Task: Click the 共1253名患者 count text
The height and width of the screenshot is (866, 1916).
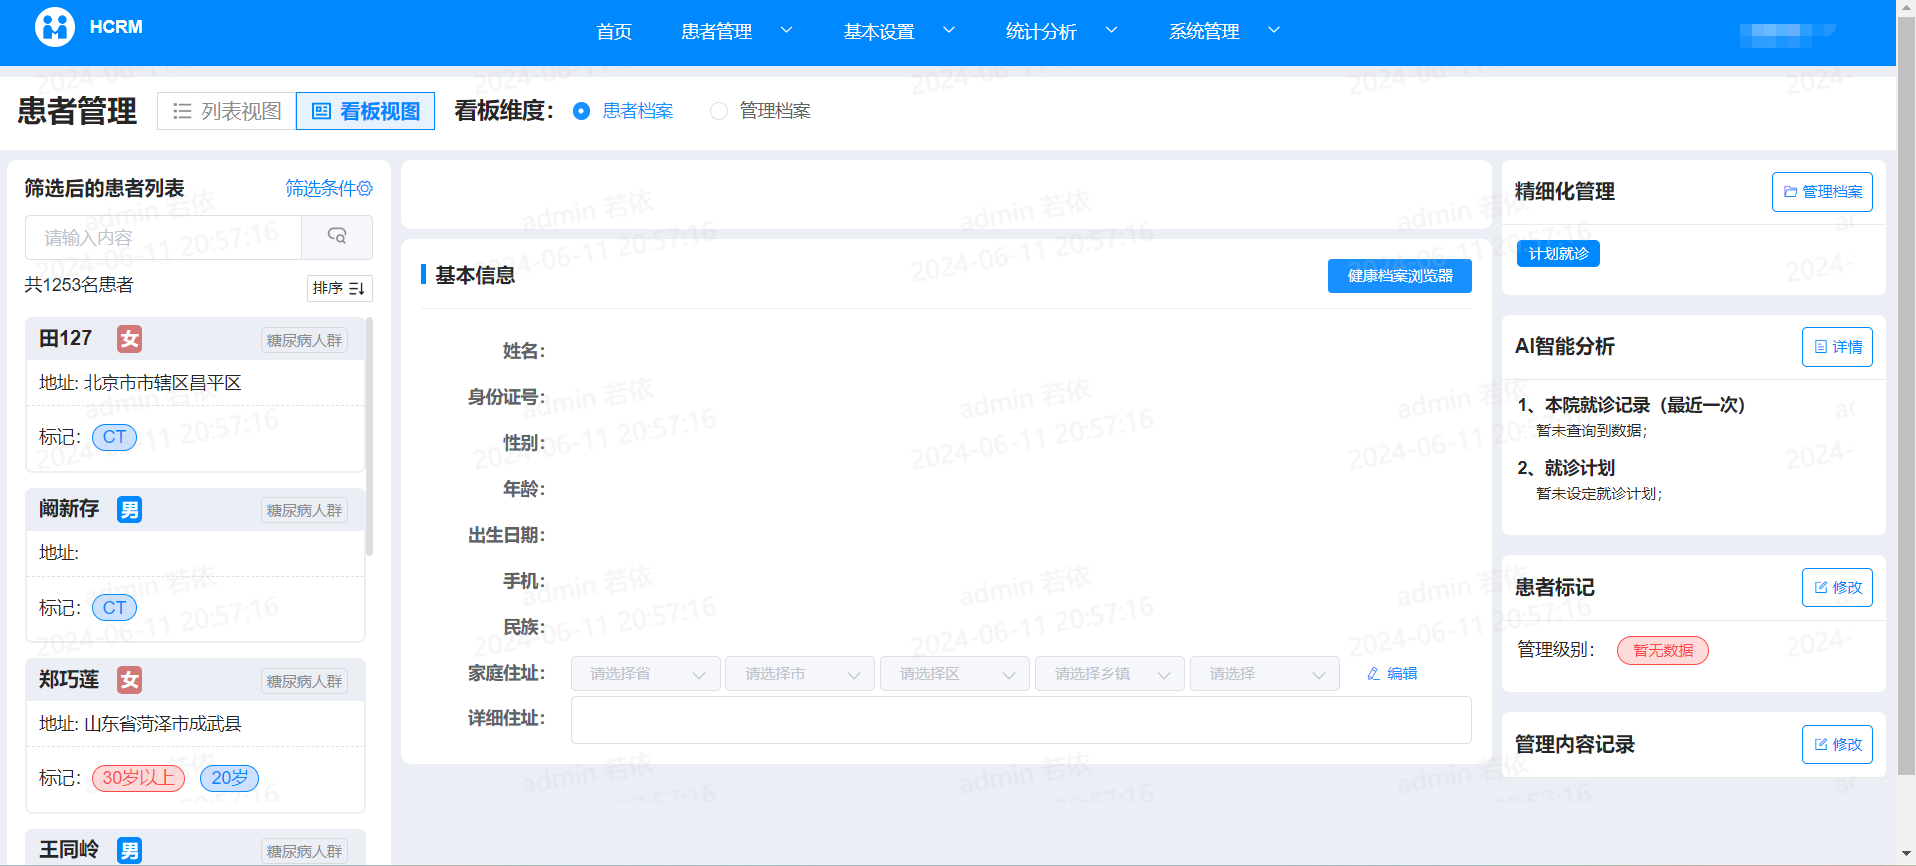Action: (x=79, y=285)
